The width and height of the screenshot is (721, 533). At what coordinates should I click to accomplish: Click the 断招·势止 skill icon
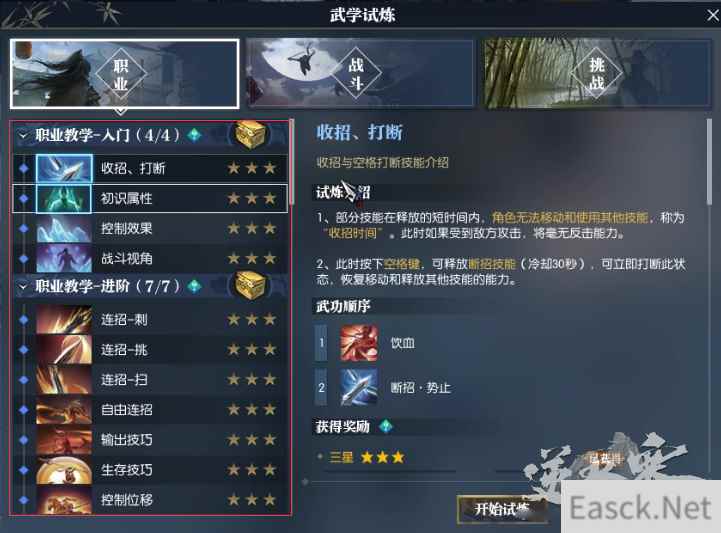tap(359, 387)
